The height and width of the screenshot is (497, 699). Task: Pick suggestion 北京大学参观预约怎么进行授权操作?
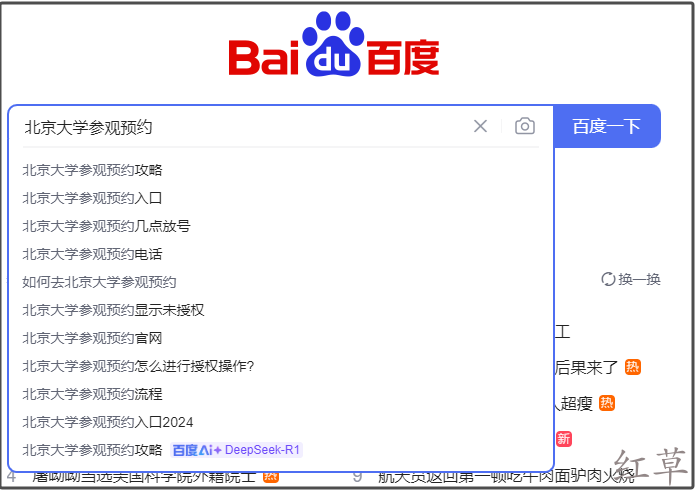[x=138, y=366]
